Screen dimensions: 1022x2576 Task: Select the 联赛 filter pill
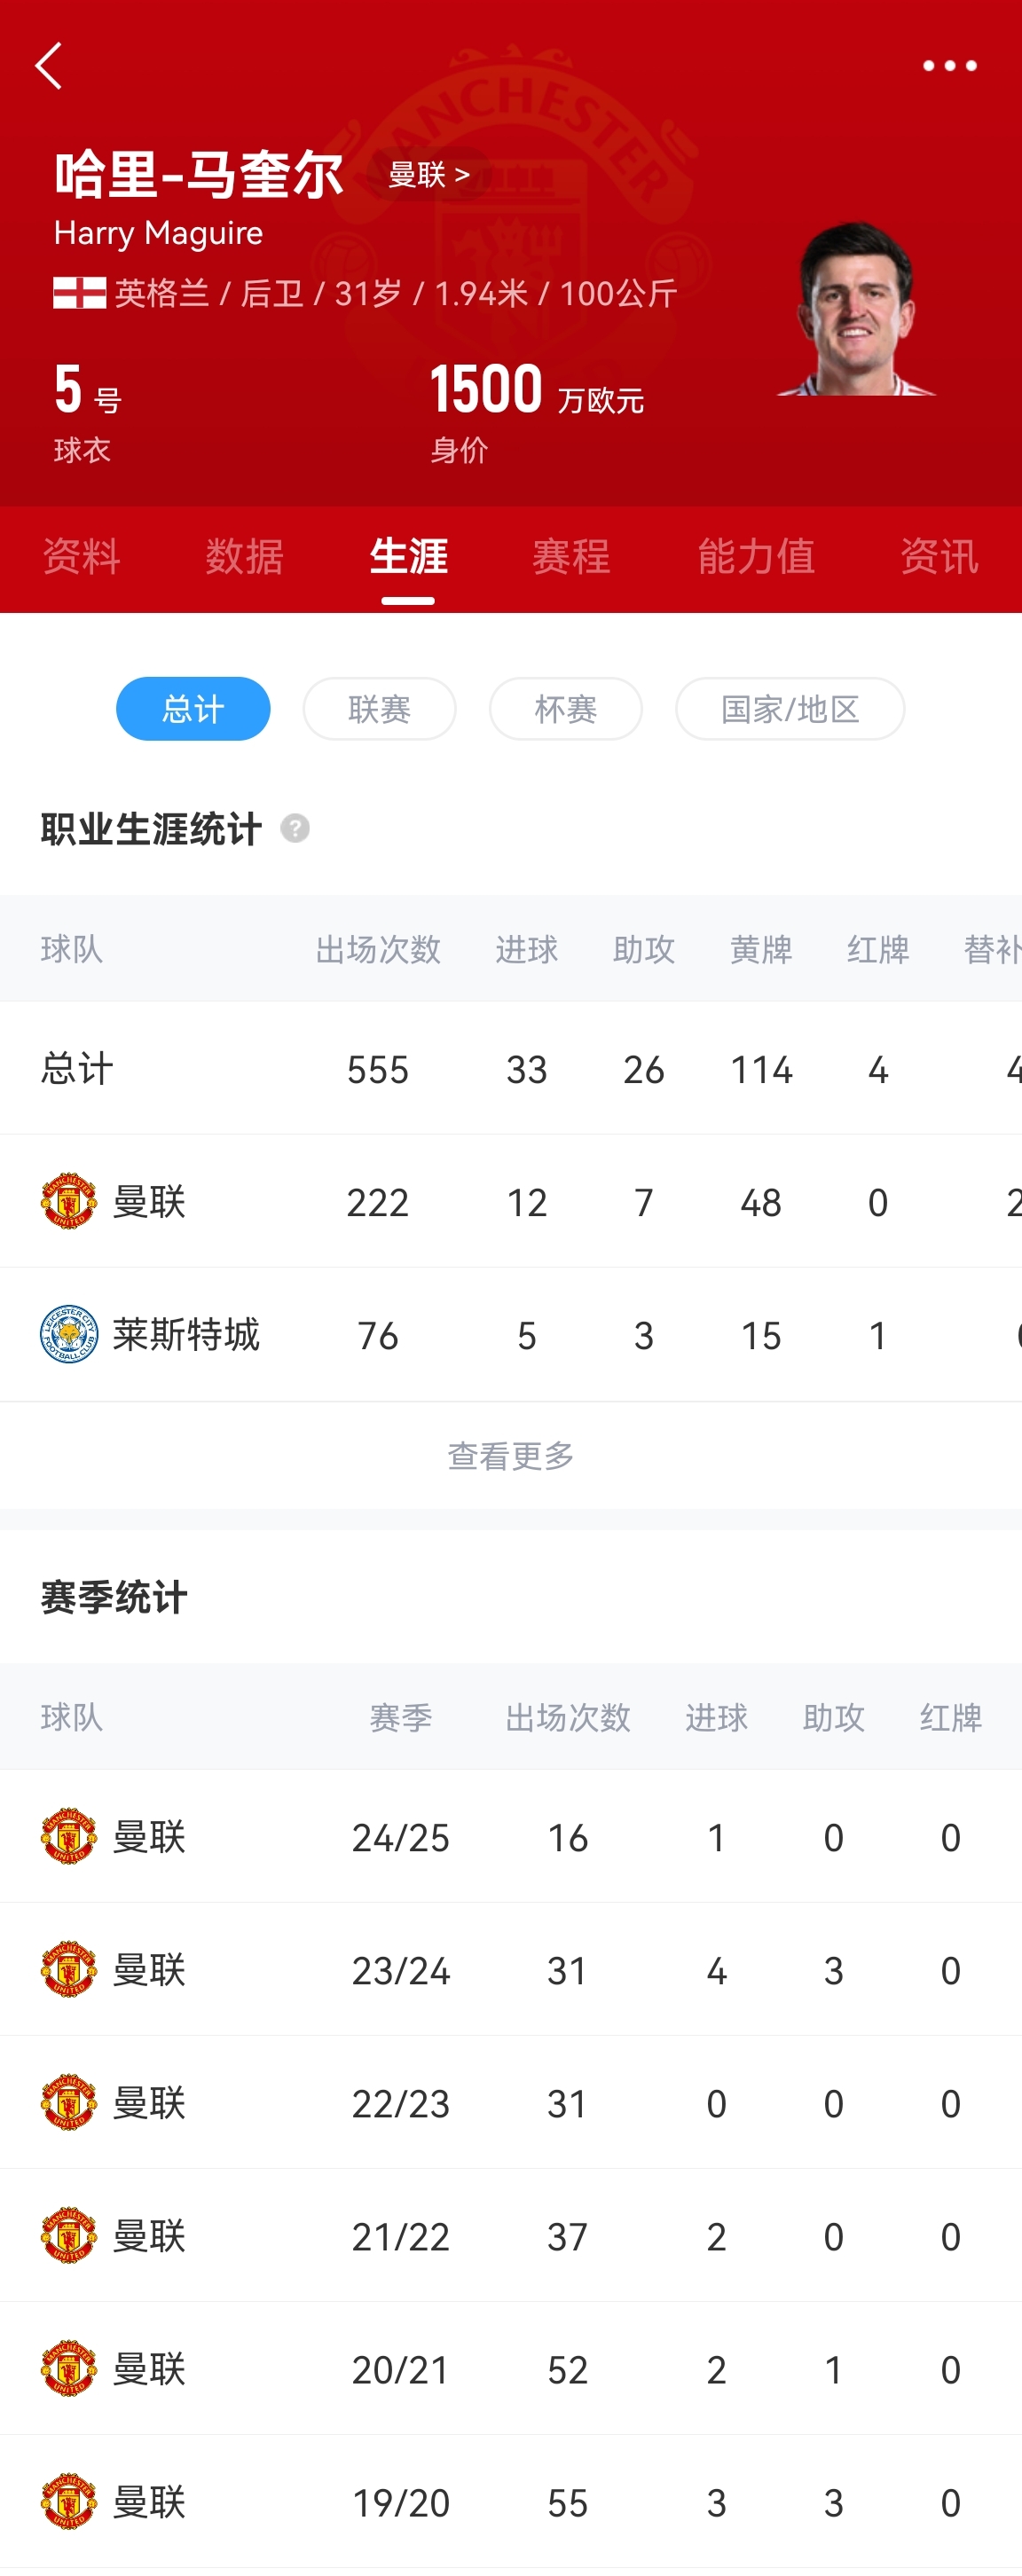(379, 709)
